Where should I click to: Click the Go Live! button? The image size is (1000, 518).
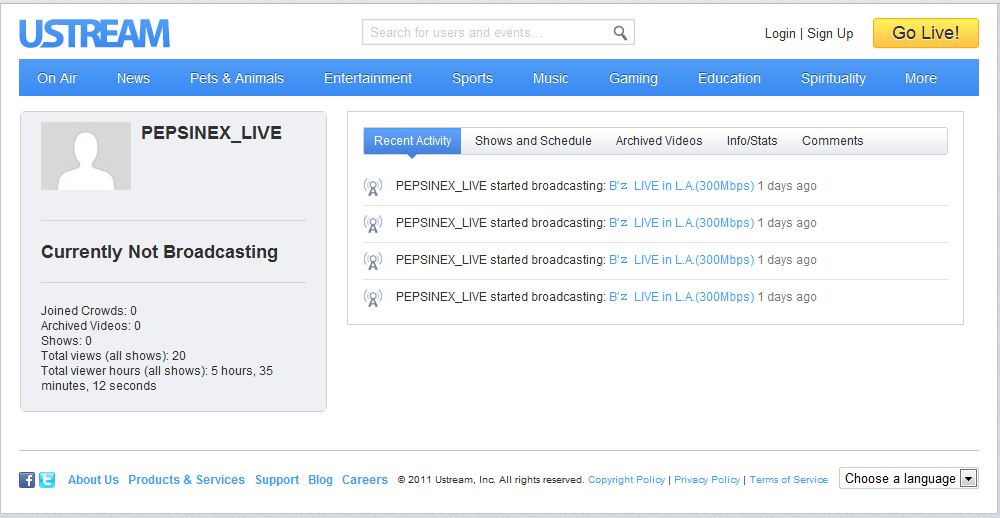925,33
